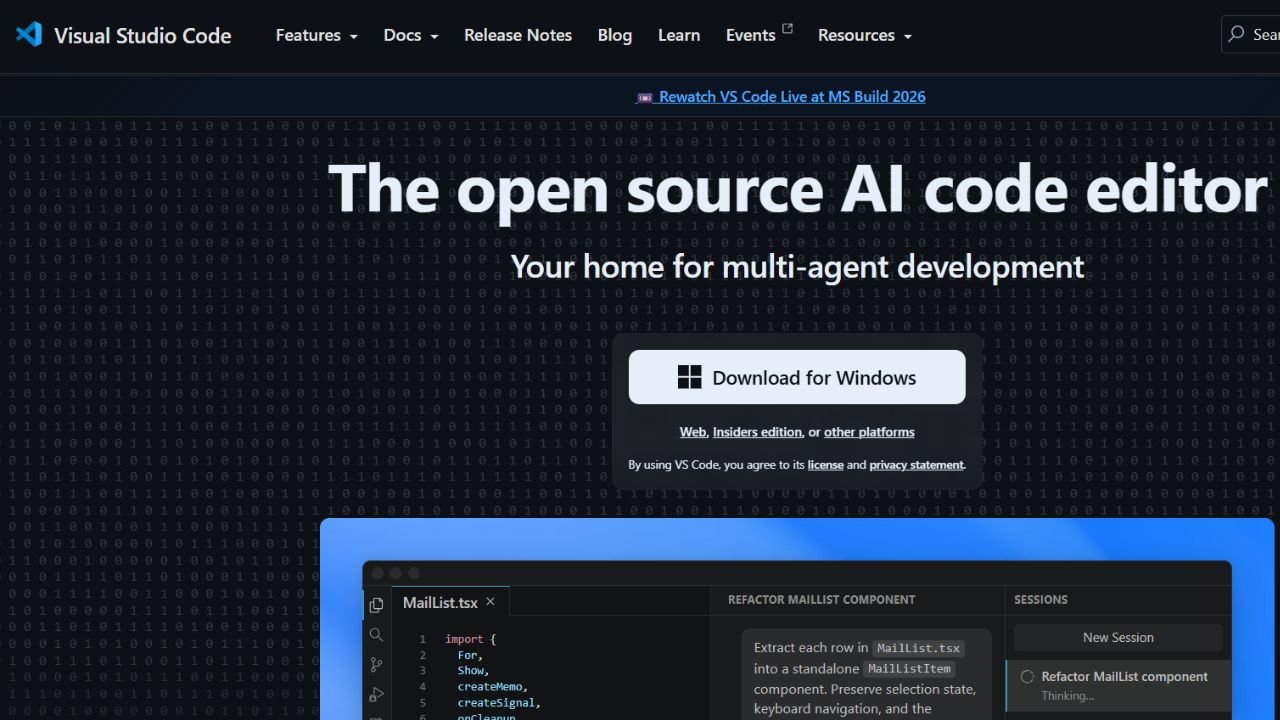The height and width of the screenshot is (720, 1280).
Task: Expand the Docs dropdown menu
Action: click(x=411, y=35)
